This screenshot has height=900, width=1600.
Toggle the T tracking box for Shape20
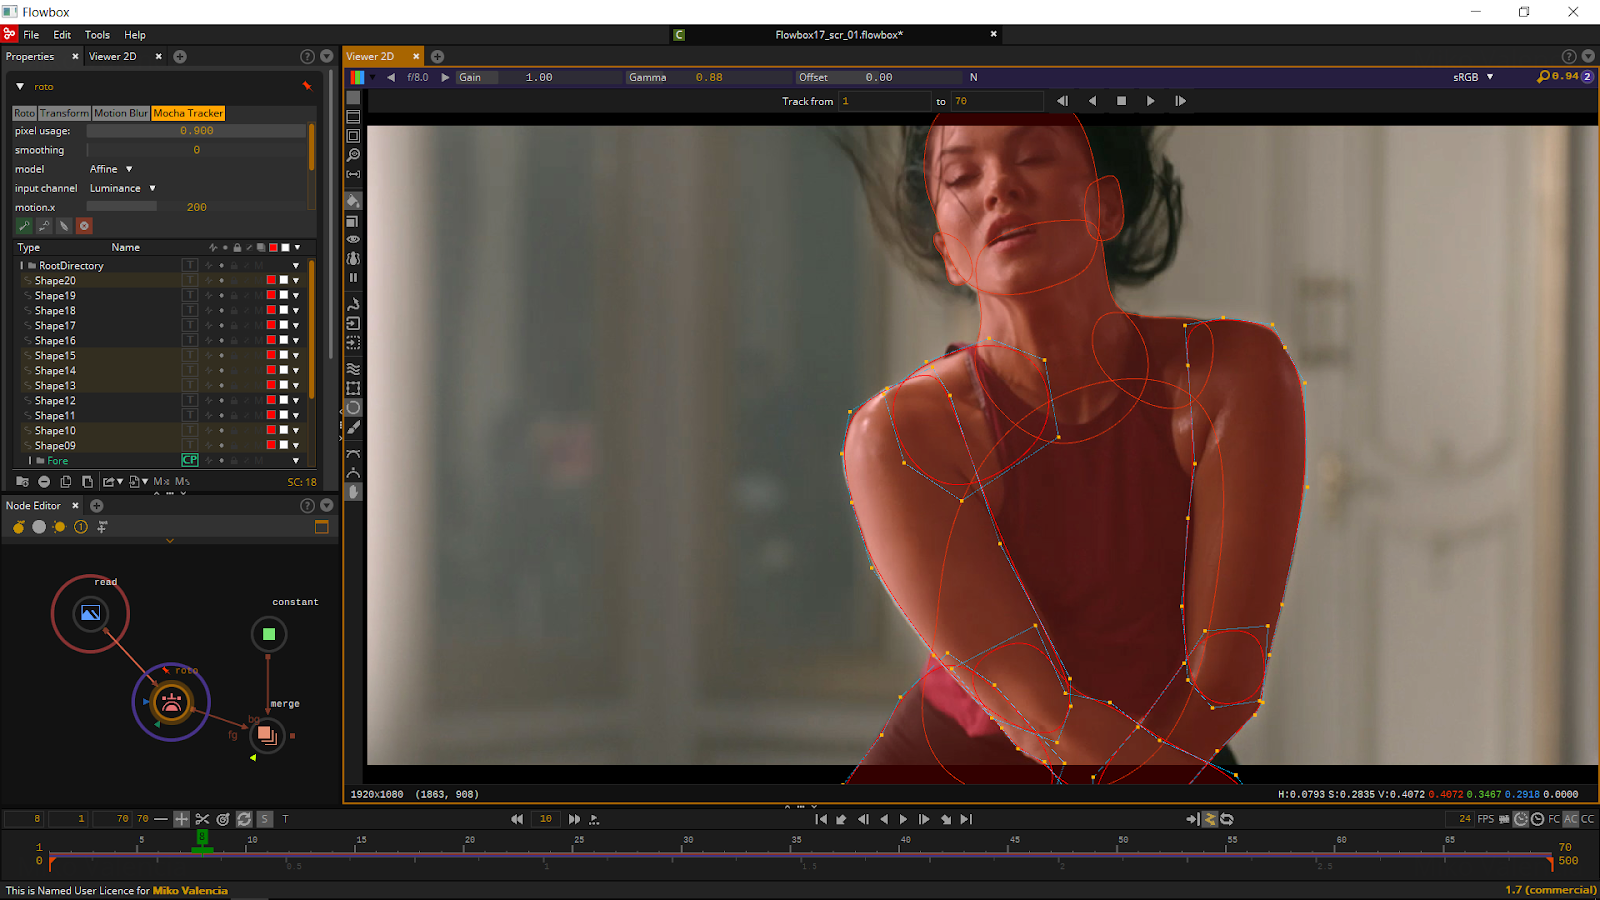189,281
